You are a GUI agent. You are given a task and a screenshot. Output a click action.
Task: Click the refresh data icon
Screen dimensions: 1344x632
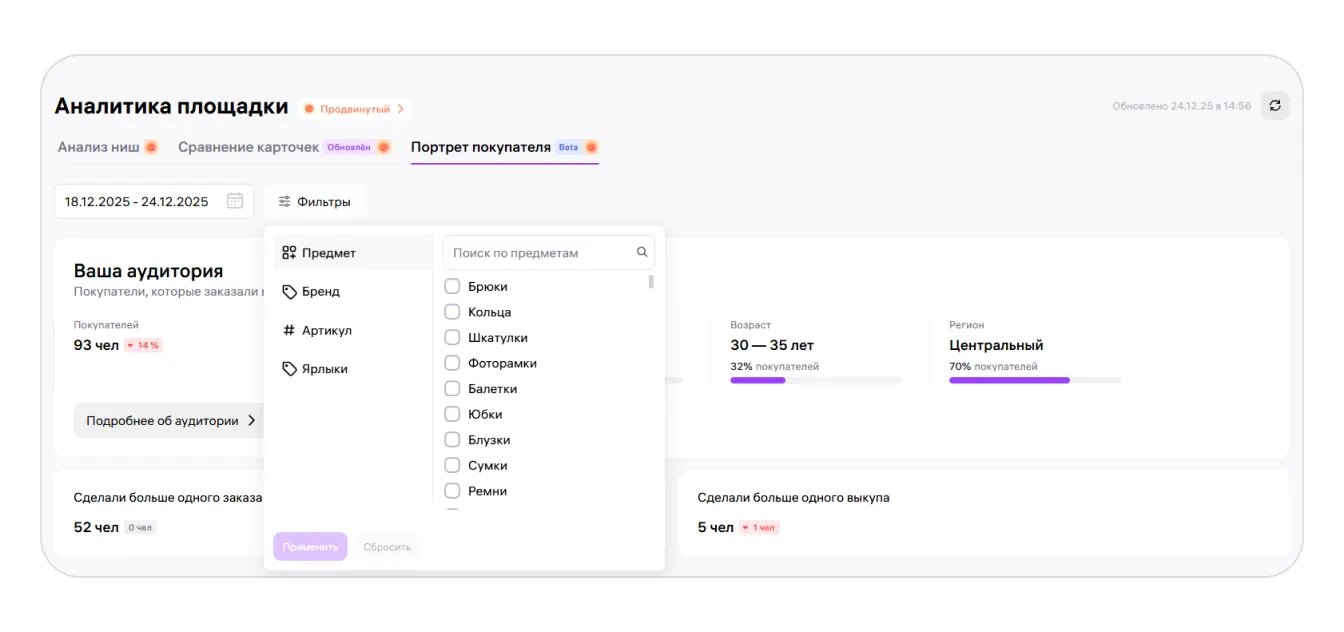1274,106
